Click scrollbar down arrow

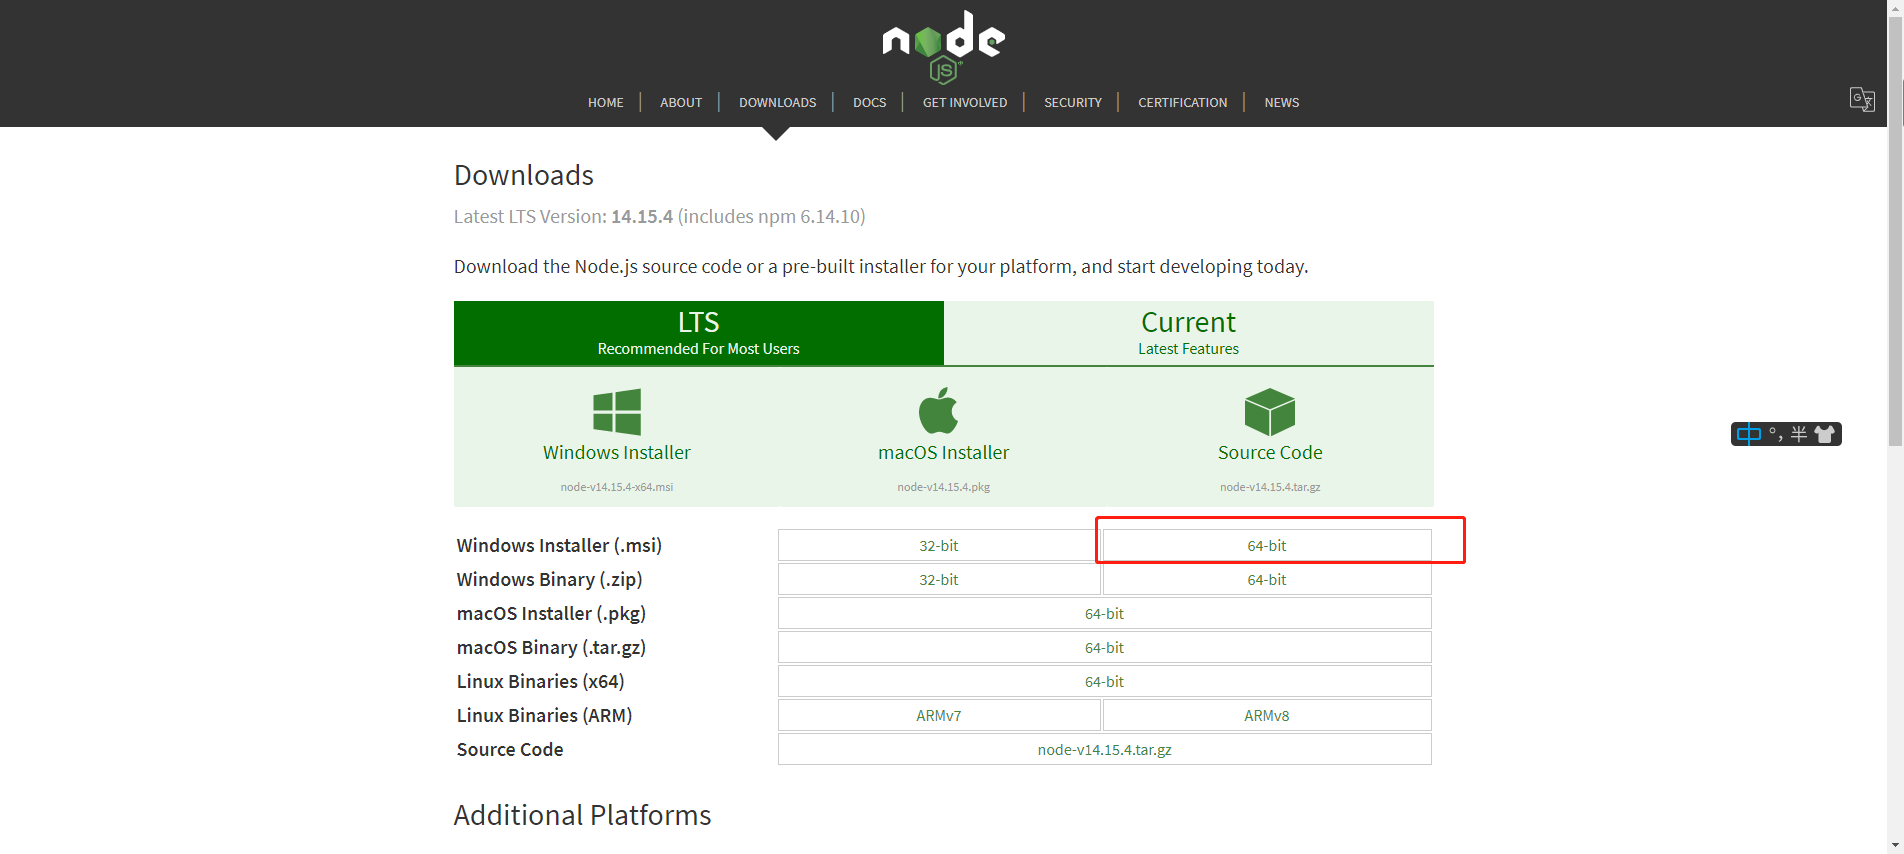pos(1895,846)
